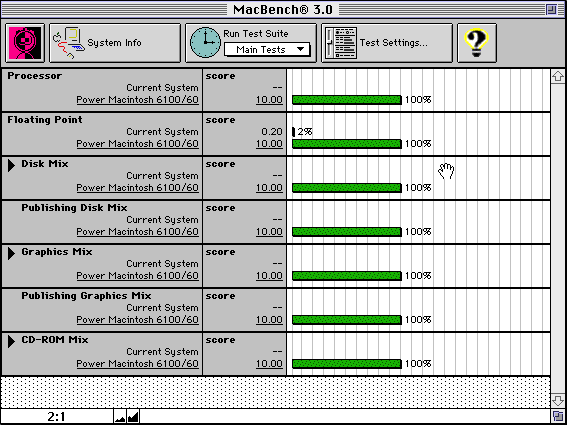Click the scroll down arrow in scrollbar

point(558,400)
